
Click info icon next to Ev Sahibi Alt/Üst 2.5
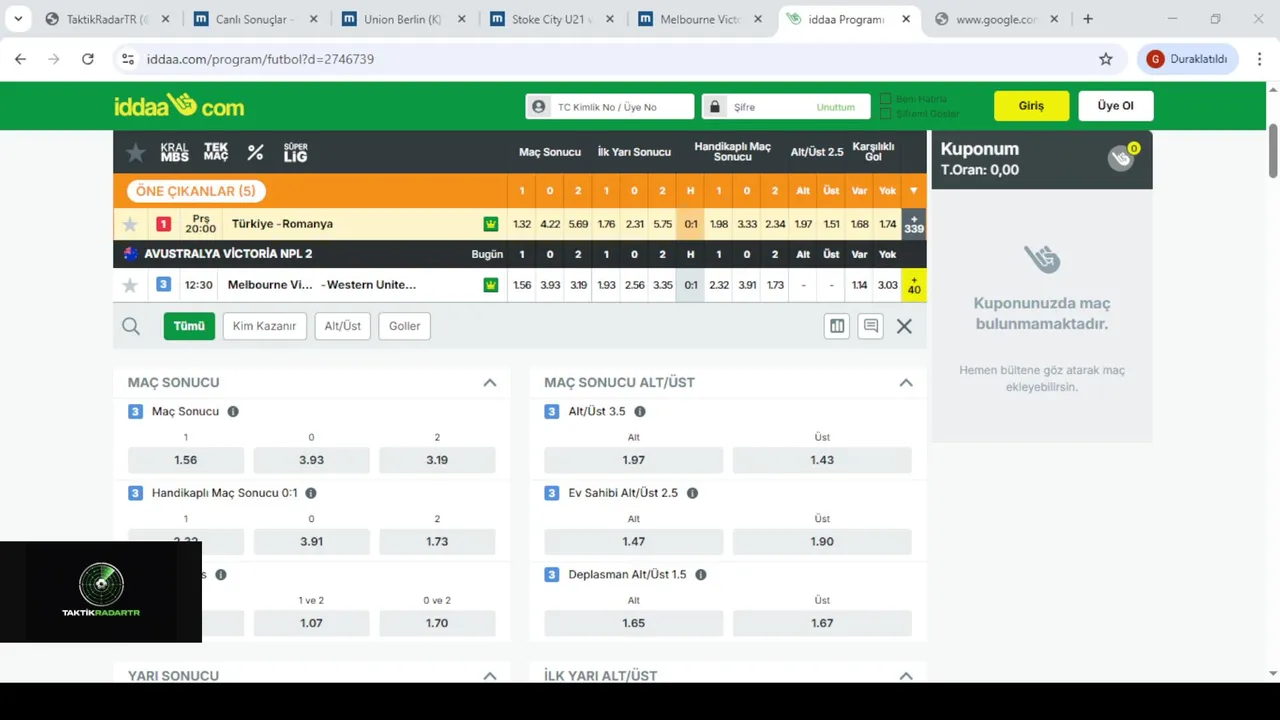coord(692,493)
